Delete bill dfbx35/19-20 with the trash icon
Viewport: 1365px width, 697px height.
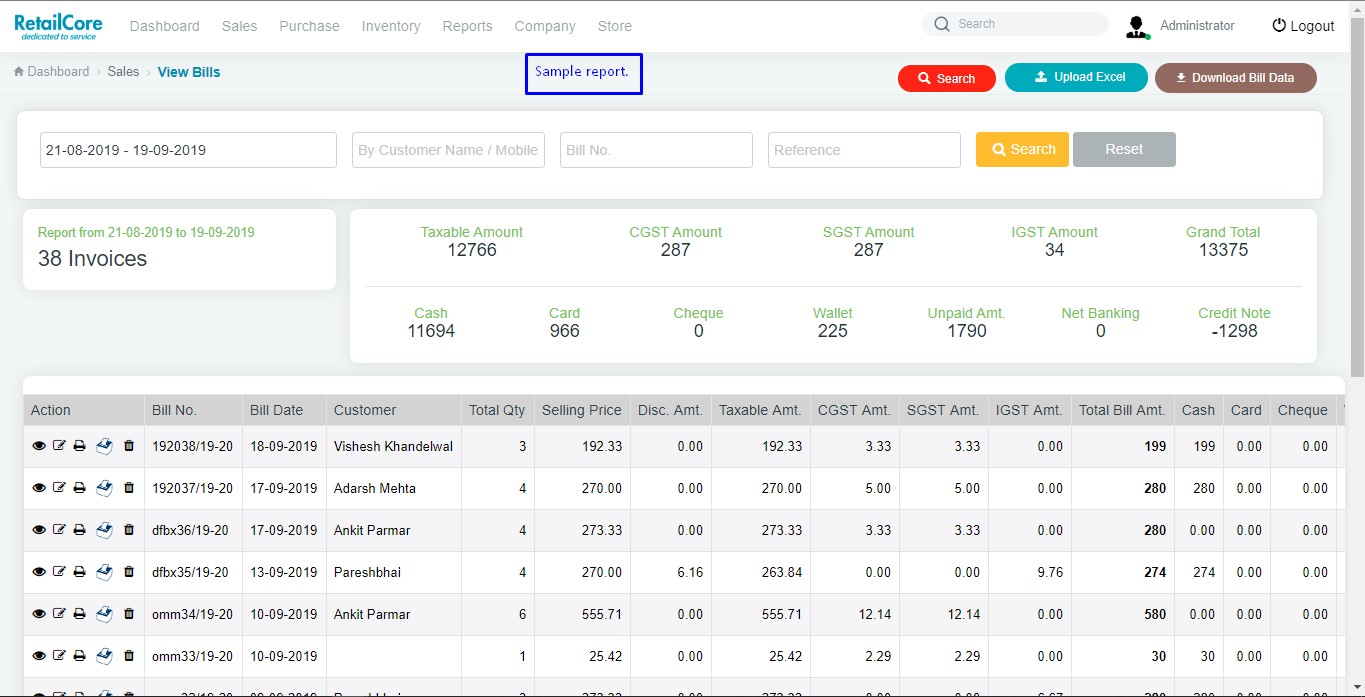(x=129, y=572)
